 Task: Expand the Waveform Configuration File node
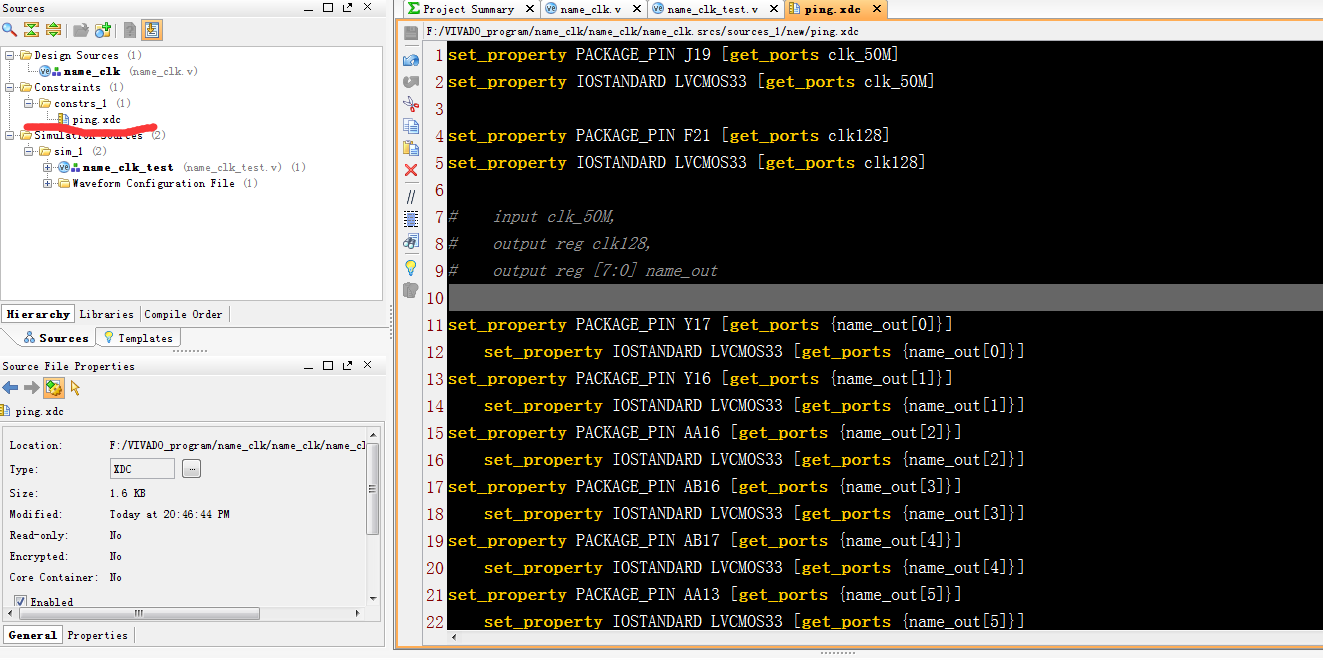[47, 184]
